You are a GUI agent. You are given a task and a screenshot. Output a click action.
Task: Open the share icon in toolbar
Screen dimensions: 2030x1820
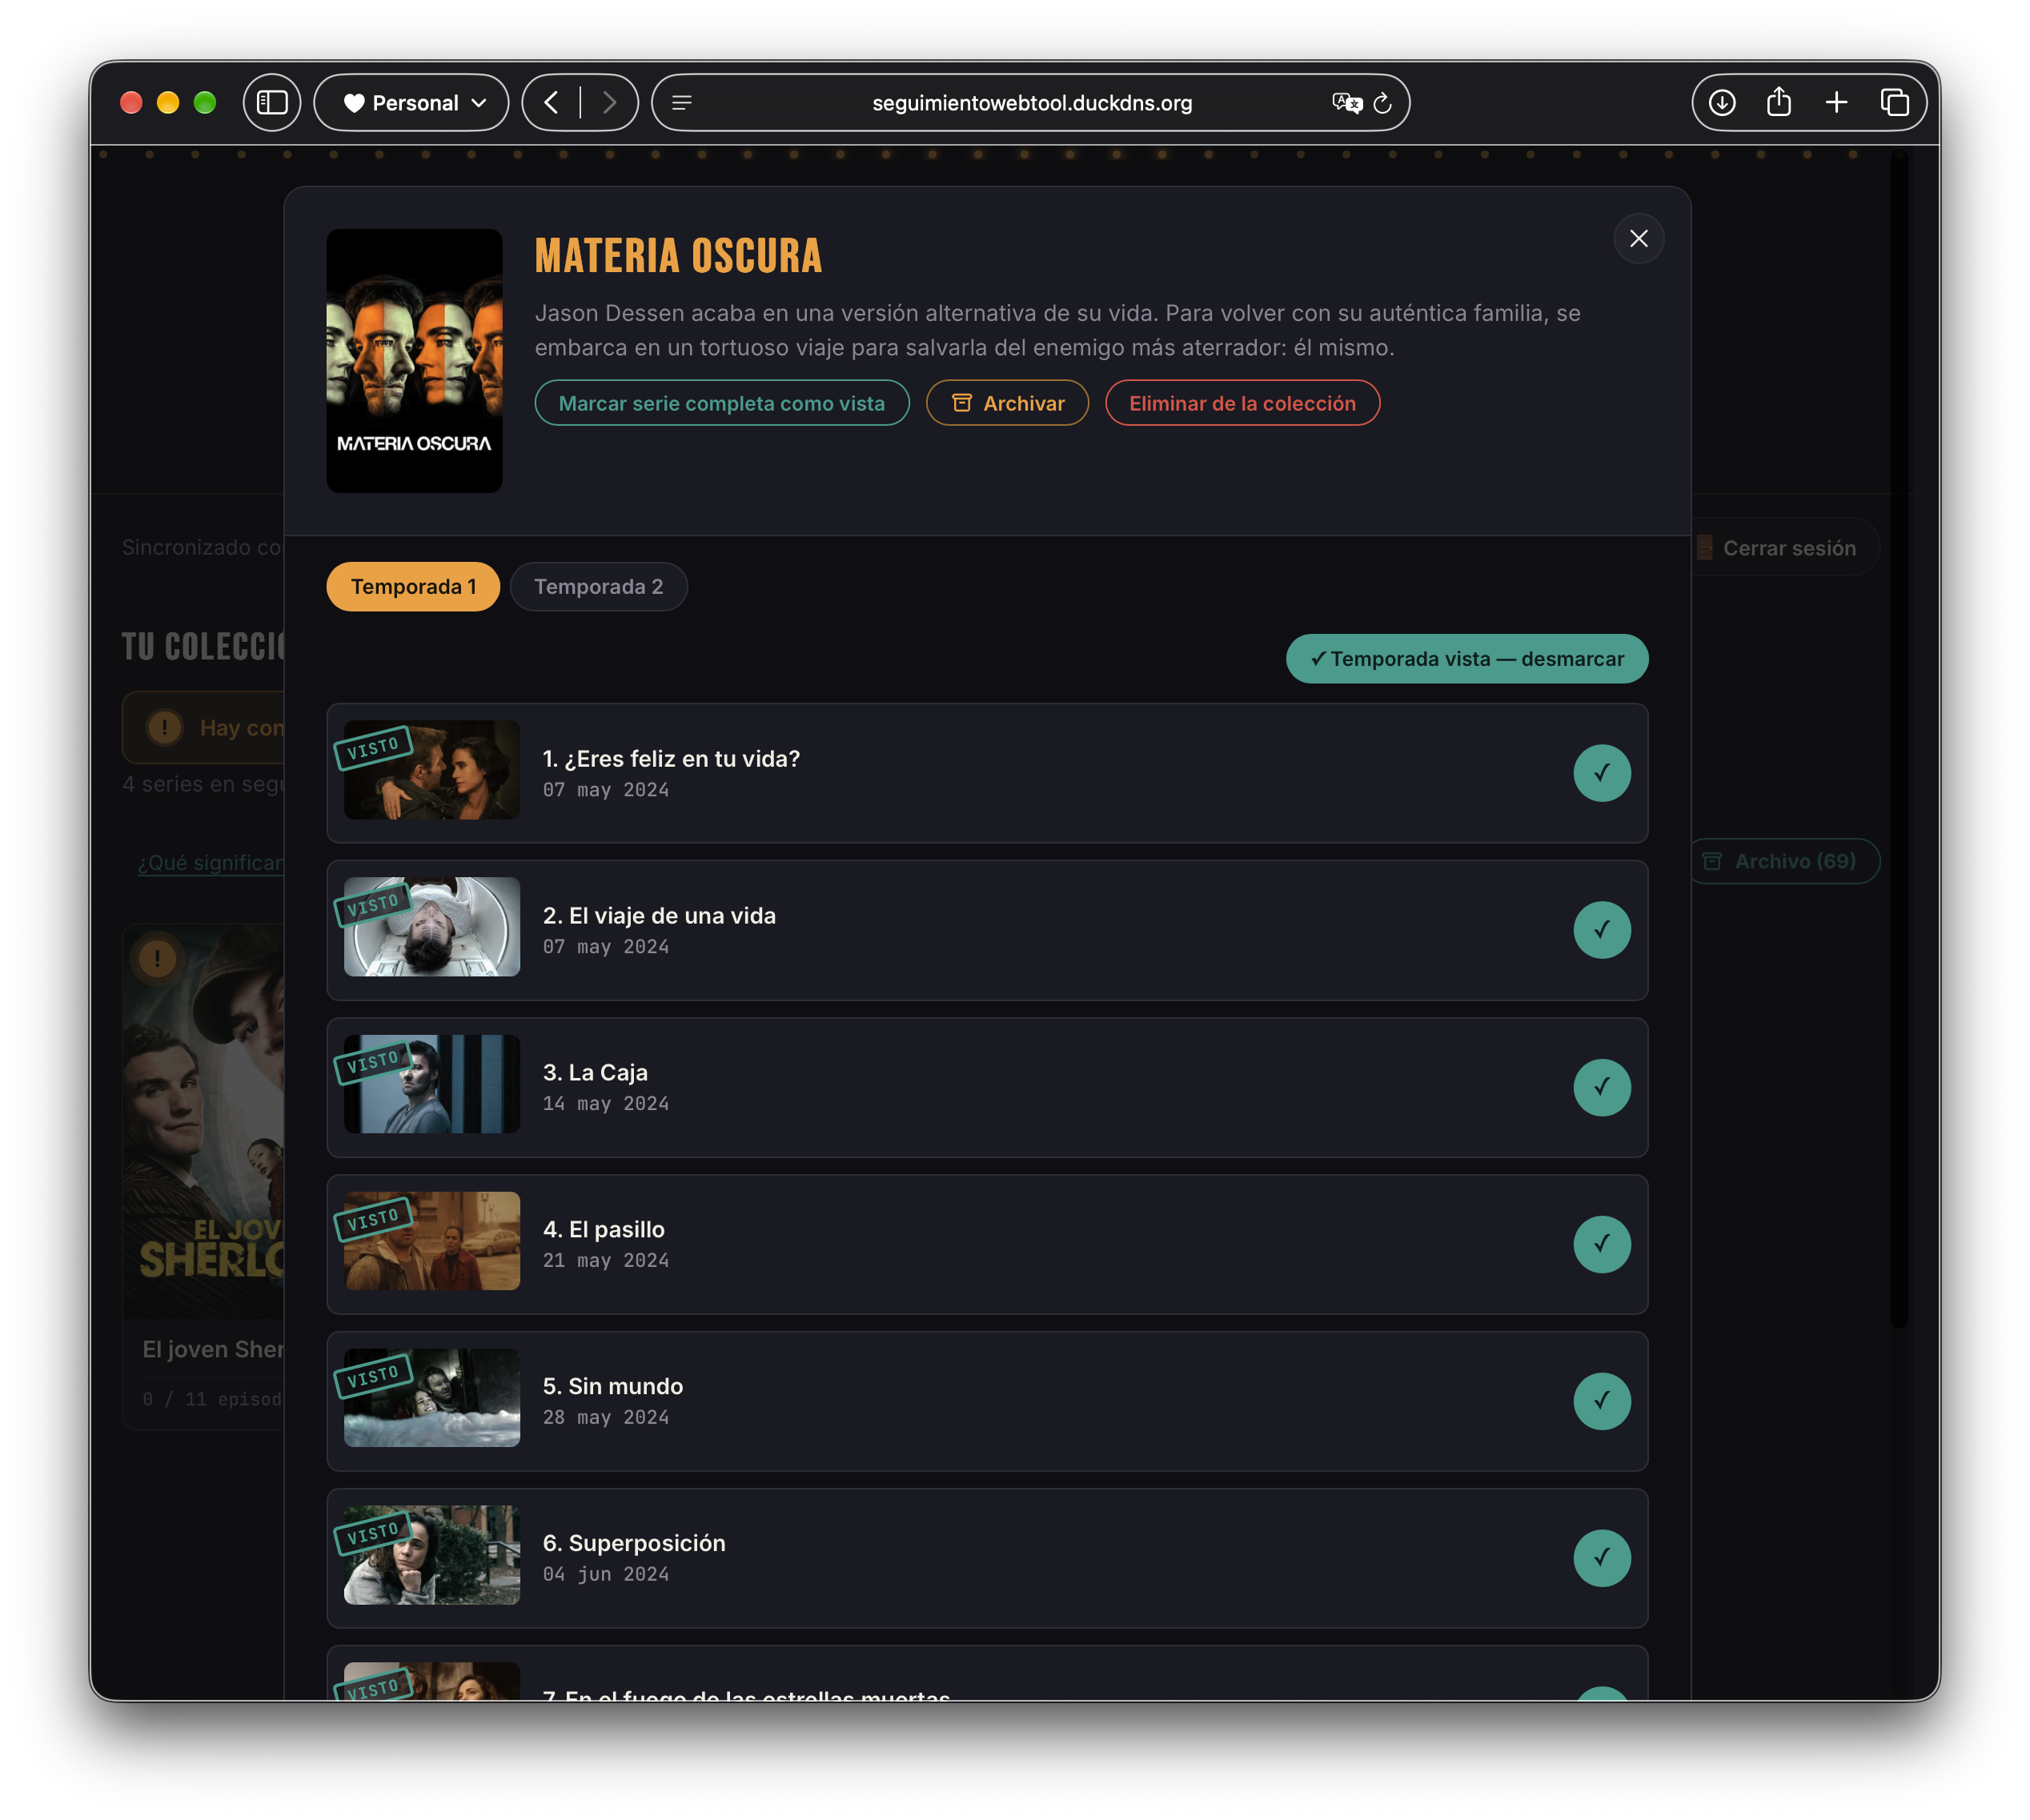click(1778, 102)
